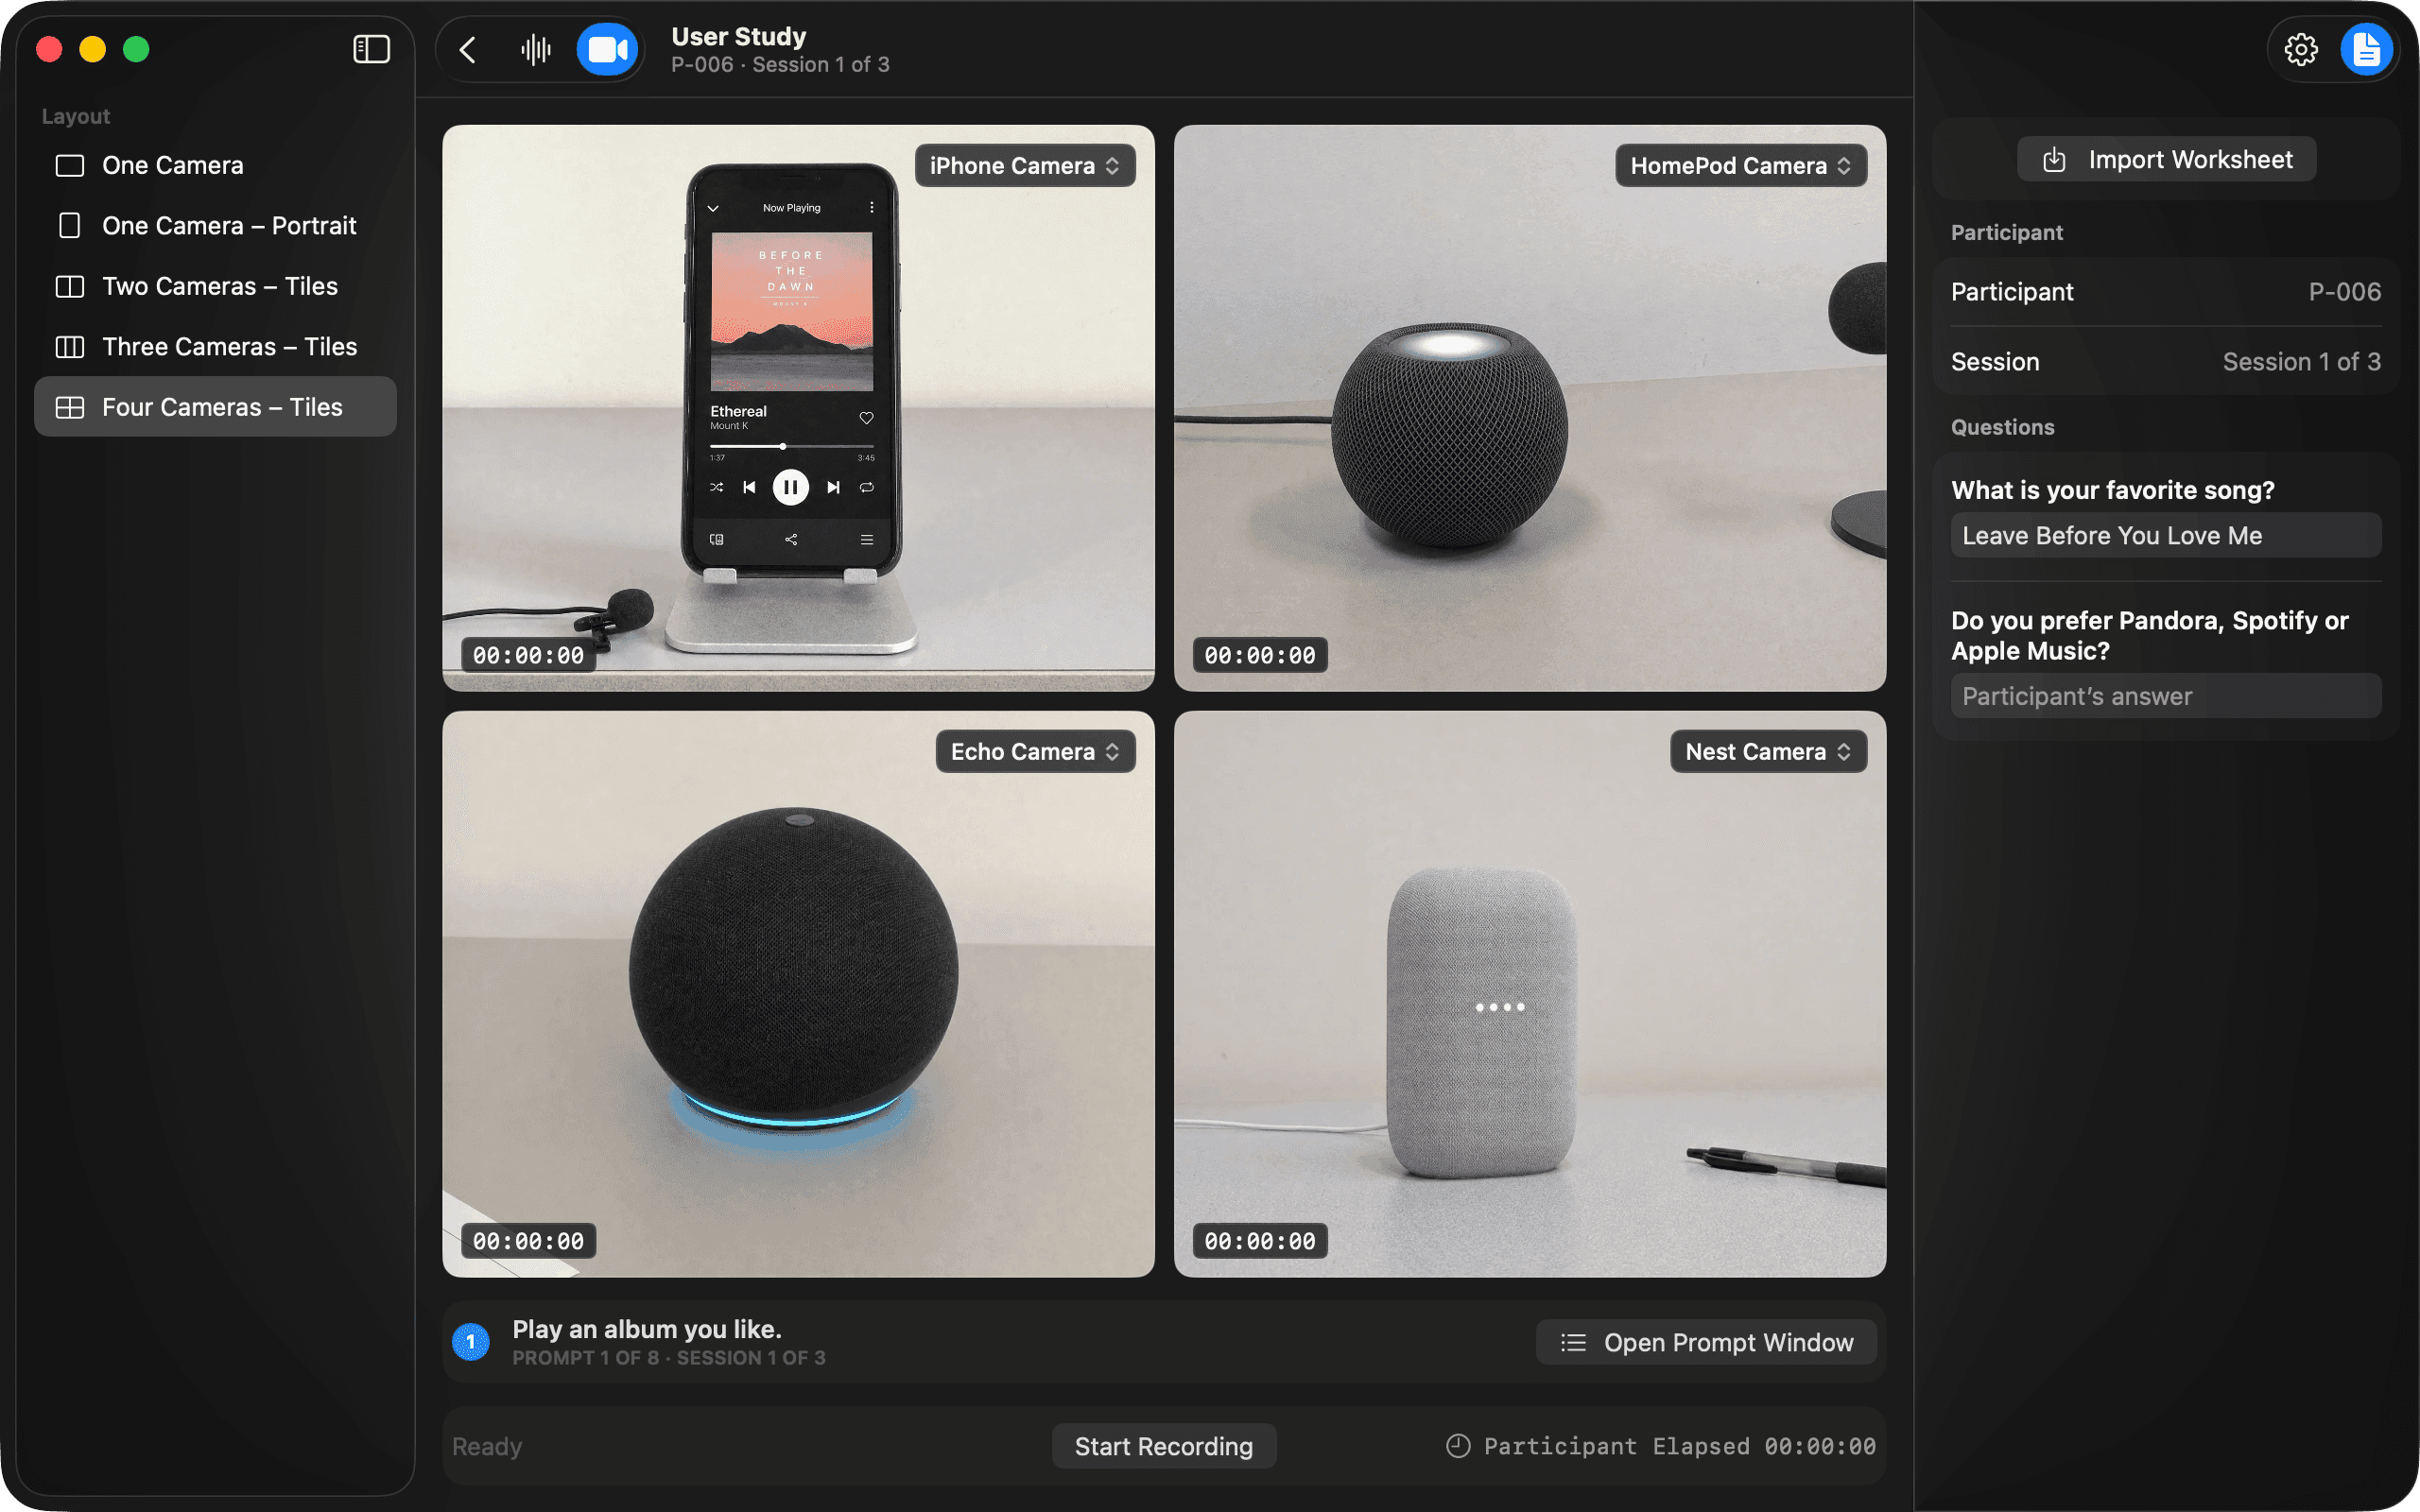Image resolution: width=2420 pixels, height=1512 pixels.
Task: Choose Three Cameras – Tiles layout
Action: coord(215,347)
